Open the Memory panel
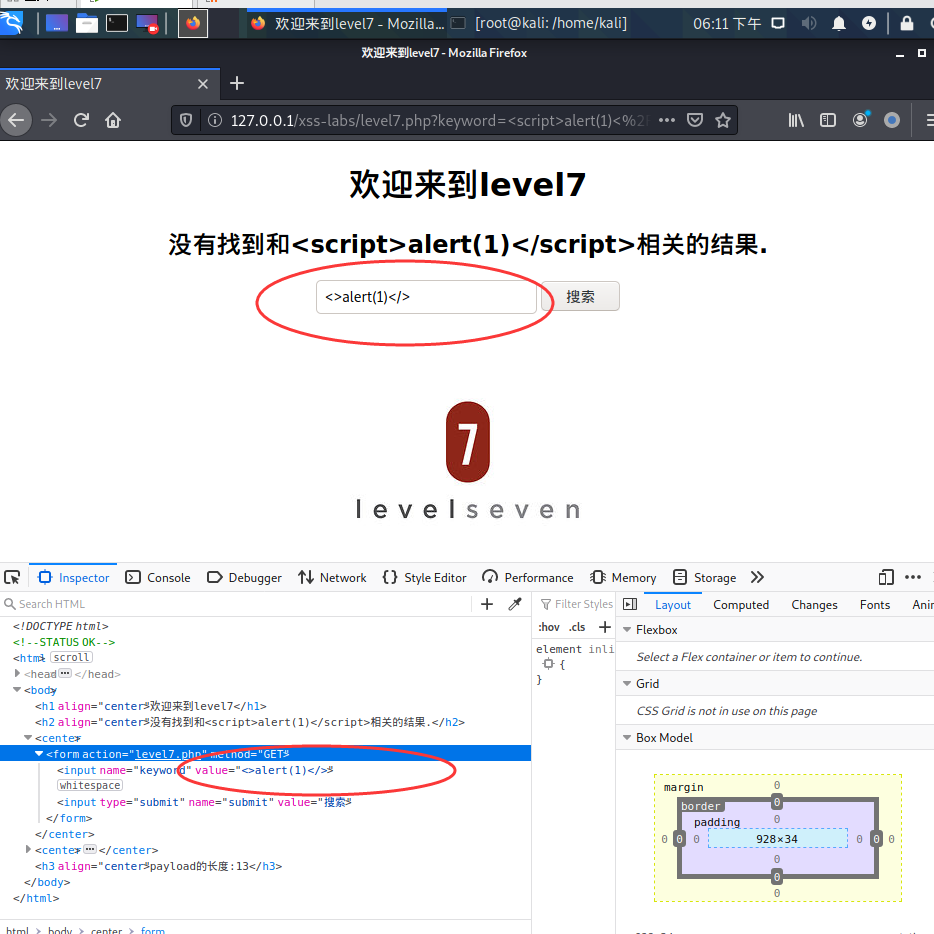This screenshot has height=934, width=934. coord(622,577)
